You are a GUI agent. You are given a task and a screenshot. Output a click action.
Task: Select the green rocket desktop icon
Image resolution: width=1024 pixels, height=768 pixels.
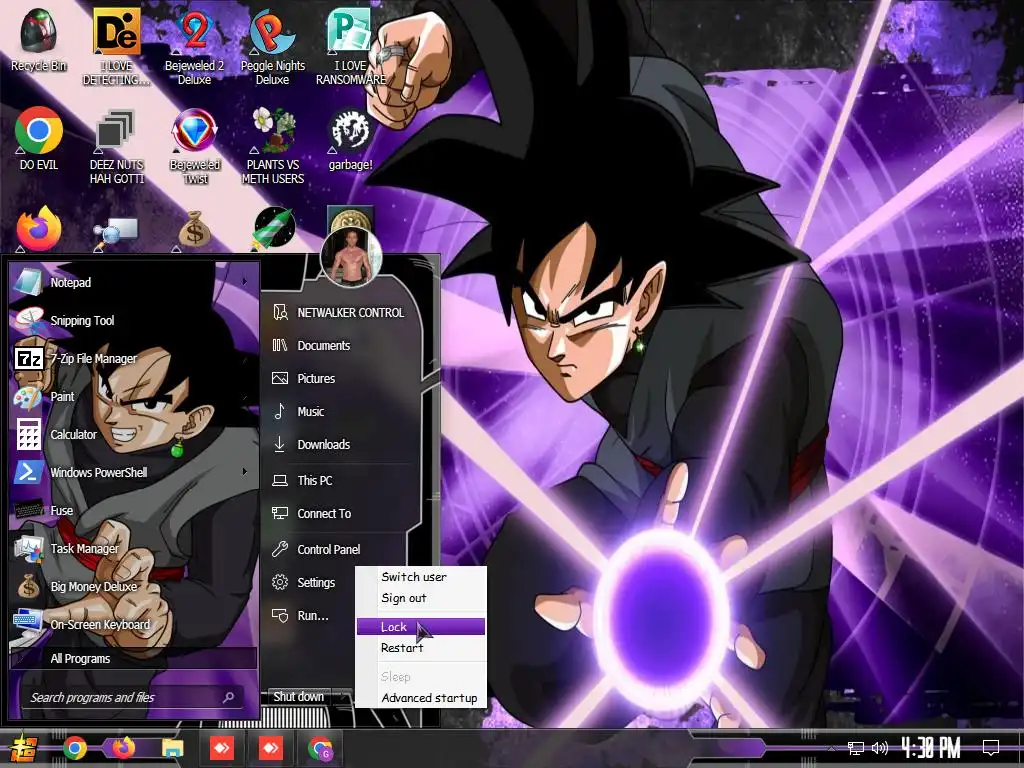click(x=274, y=229)
